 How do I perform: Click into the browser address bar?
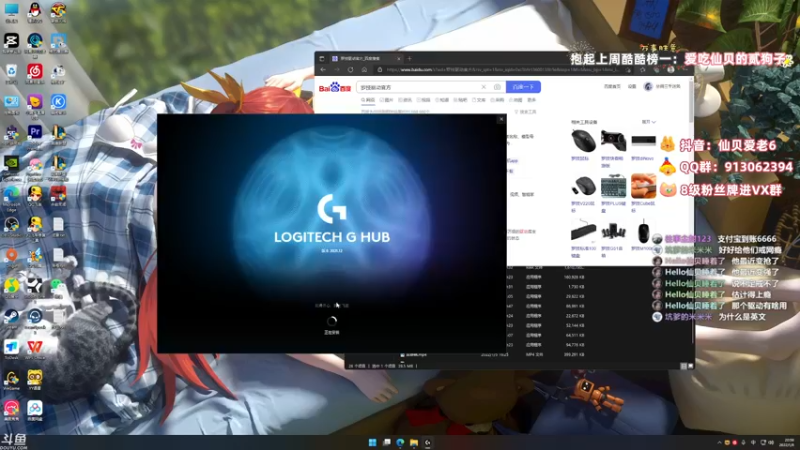(503, 69)
